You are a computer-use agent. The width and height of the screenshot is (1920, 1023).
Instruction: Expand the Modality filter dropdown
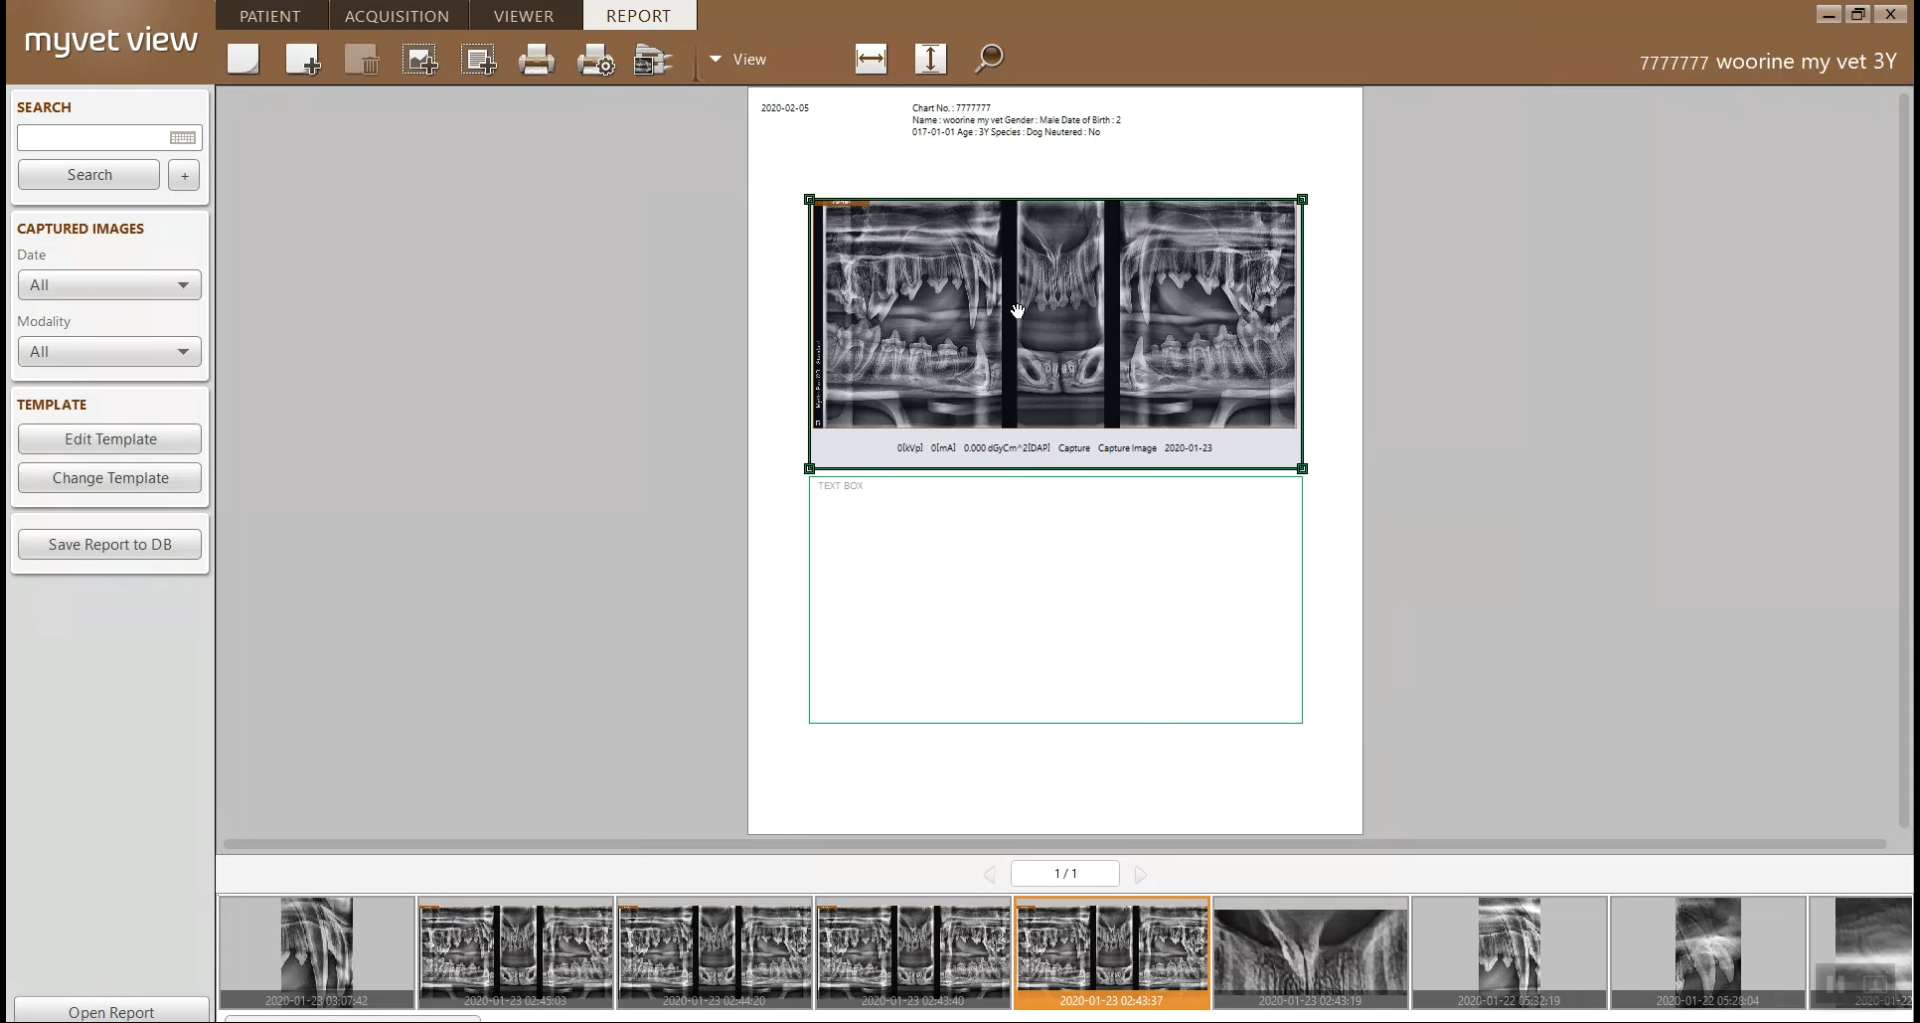point(109,352)
